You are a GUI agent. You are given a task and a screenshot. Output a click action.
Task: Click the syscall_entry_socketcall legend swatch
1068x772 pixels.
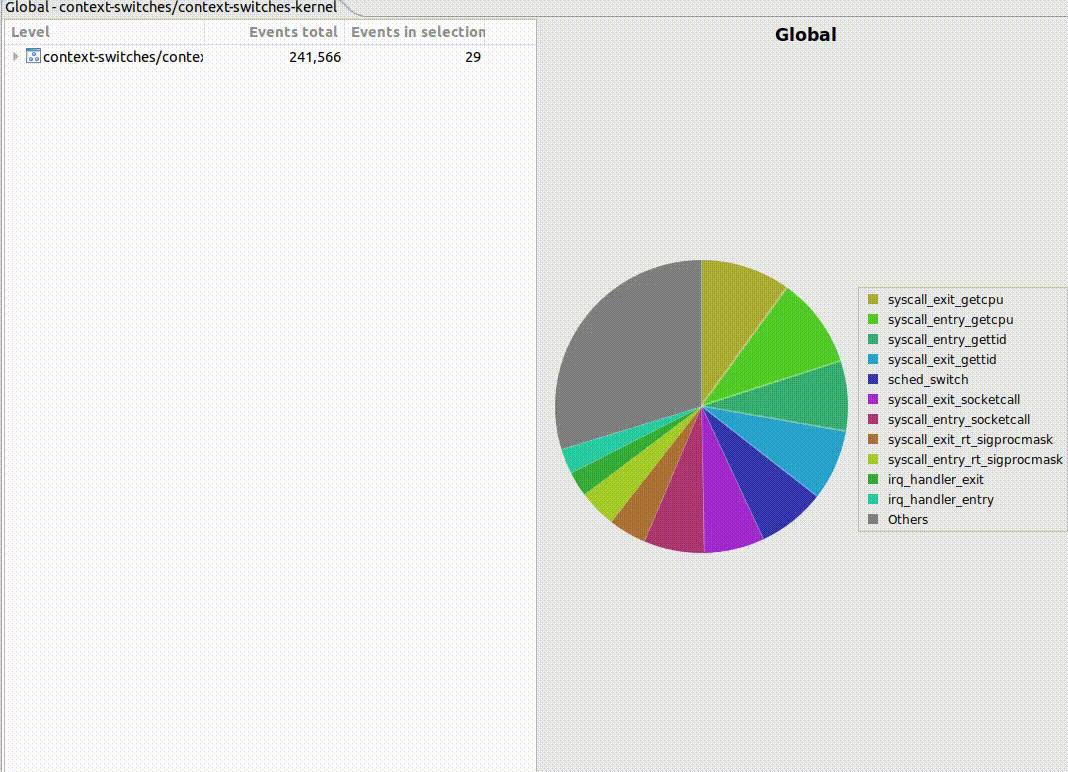tap(873, 419)
